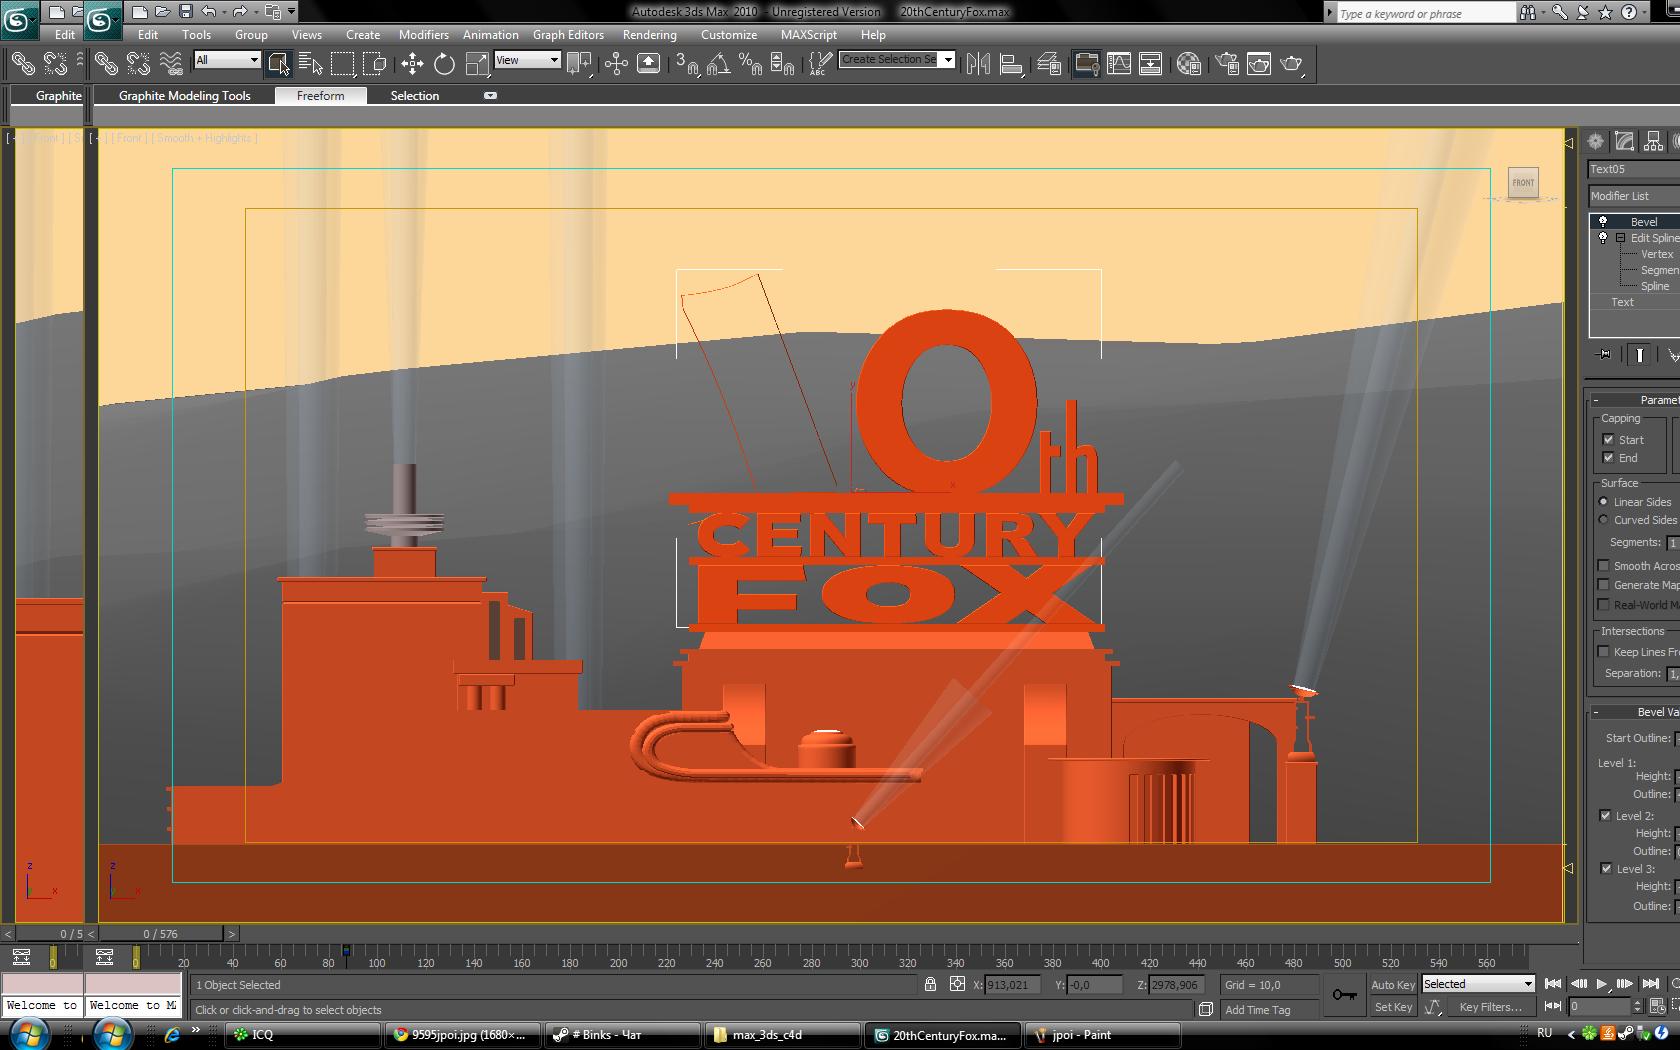Select the Linear Sides radio button
This screenshot has height=1050, width=1680.
(1604, 502)
